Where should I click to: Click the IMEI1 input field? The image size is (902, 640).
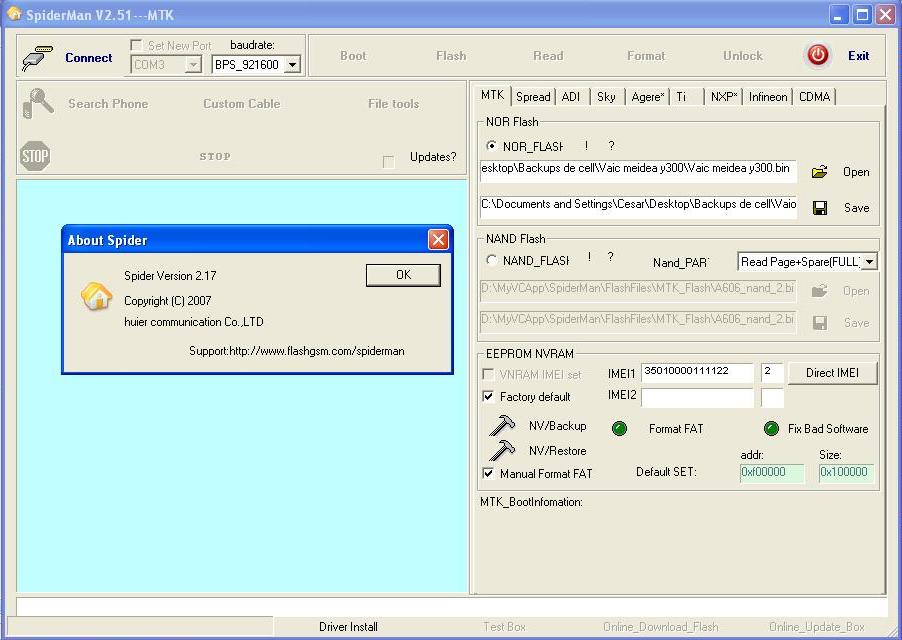click(x=697, y=373)
